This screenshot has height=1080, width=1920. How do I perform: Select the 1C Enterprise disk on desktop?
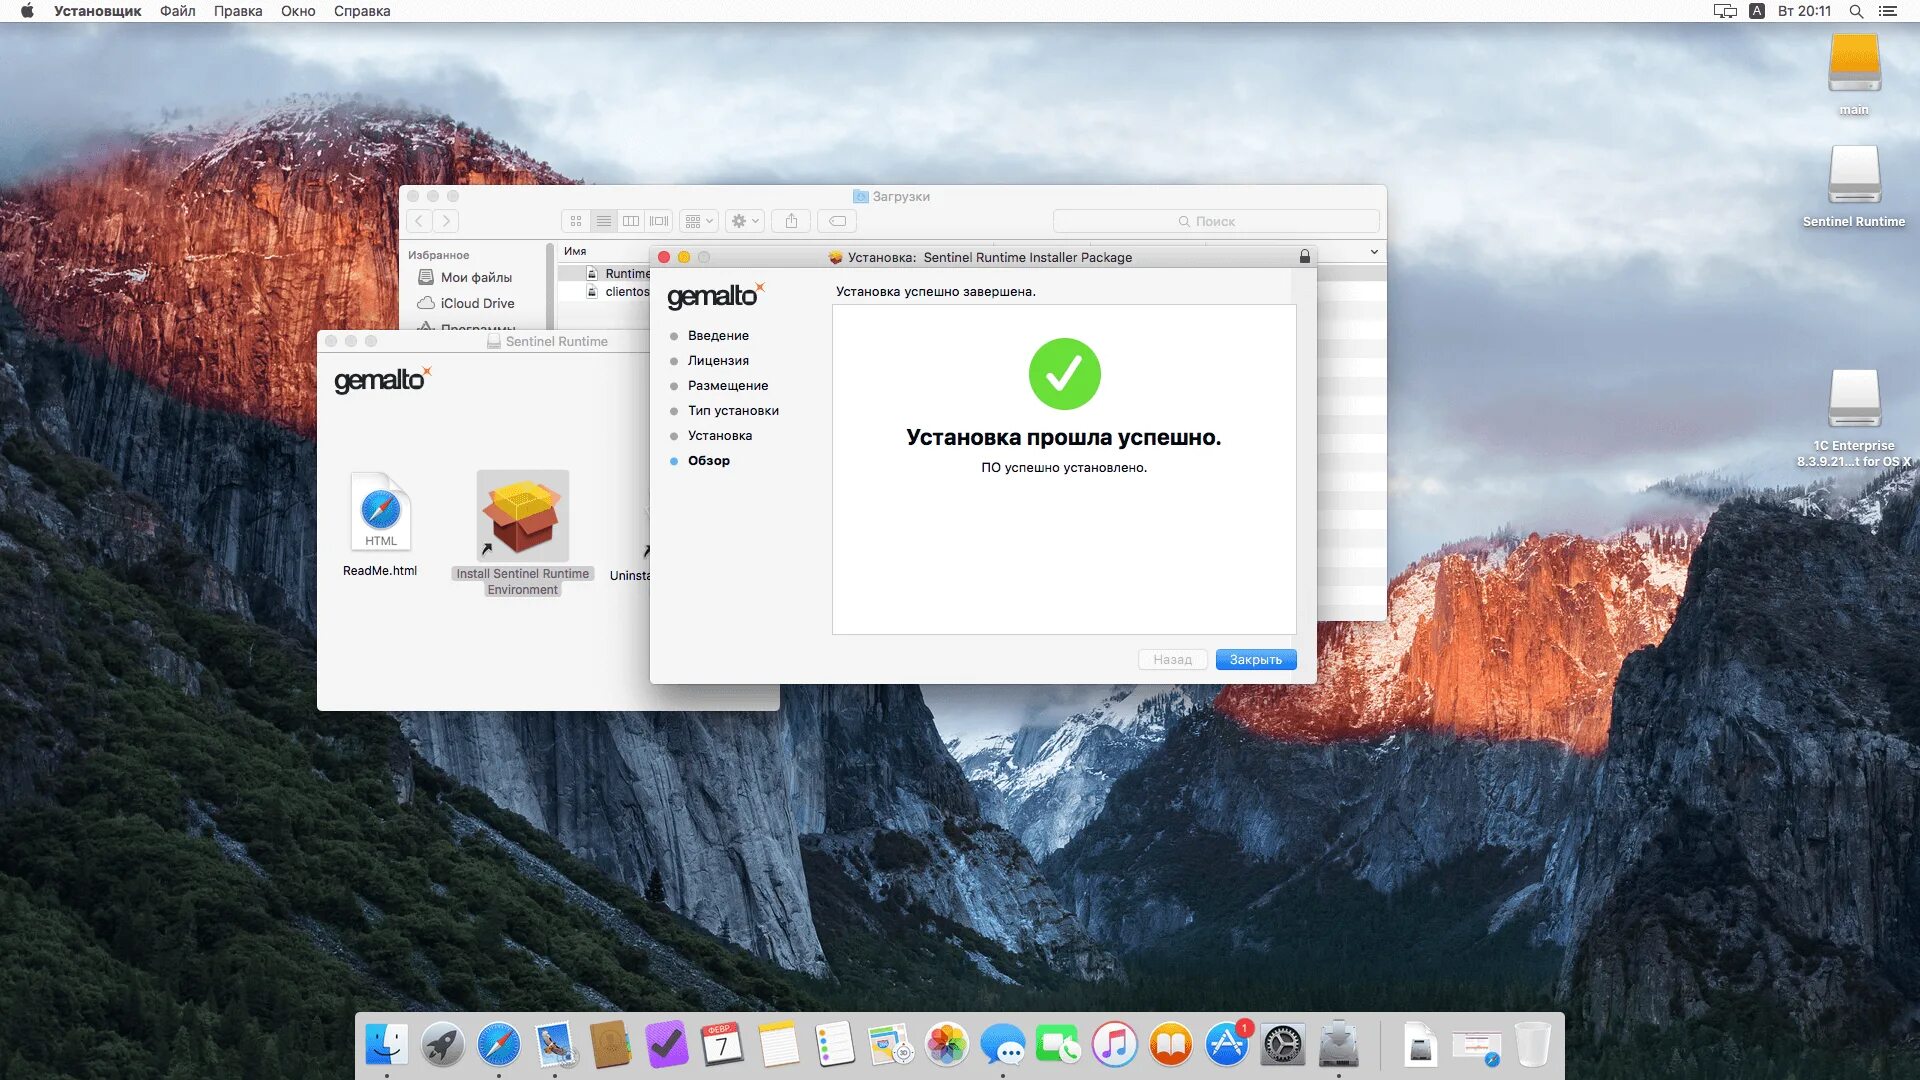click(x=1854, y=418)
